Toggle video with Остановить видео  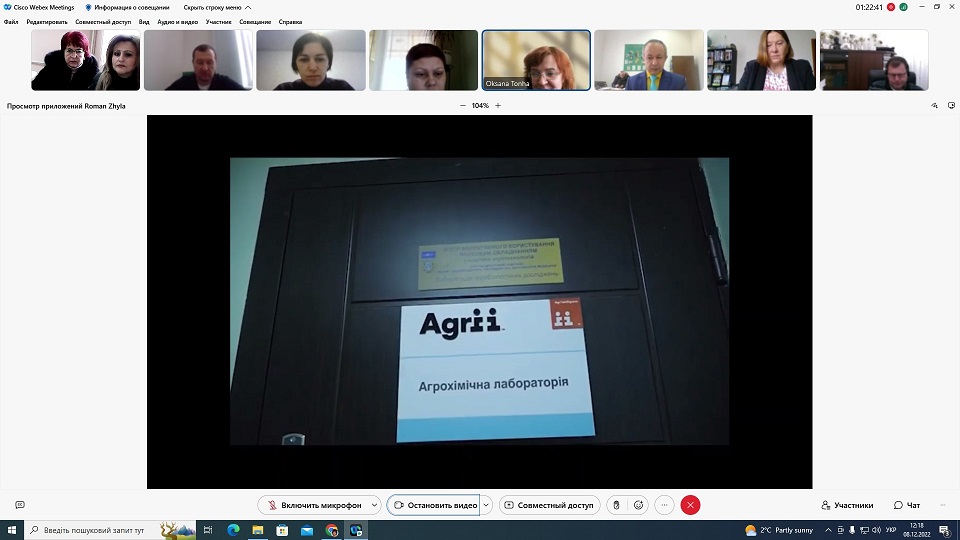(x=433, y=505)
